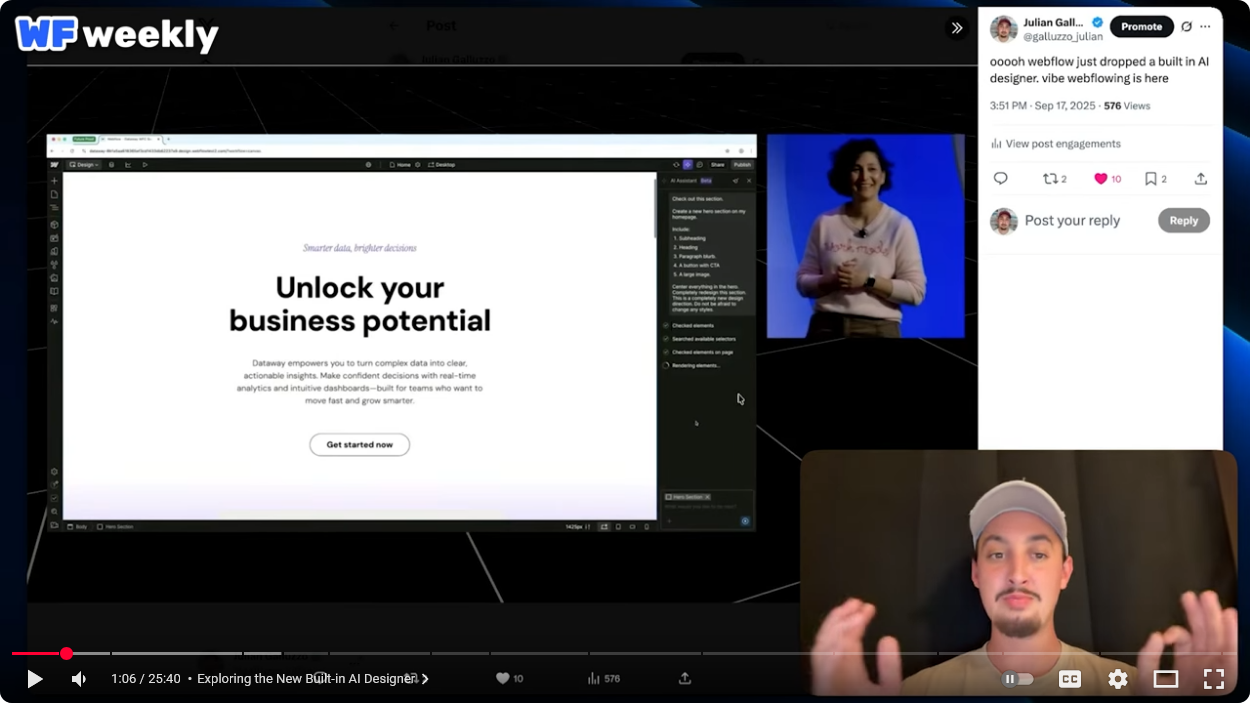Click the tweet reply speech-bubble icon
This screenshot has height=703, width=1250.
pyautogui.click(x=1001, y=179)
